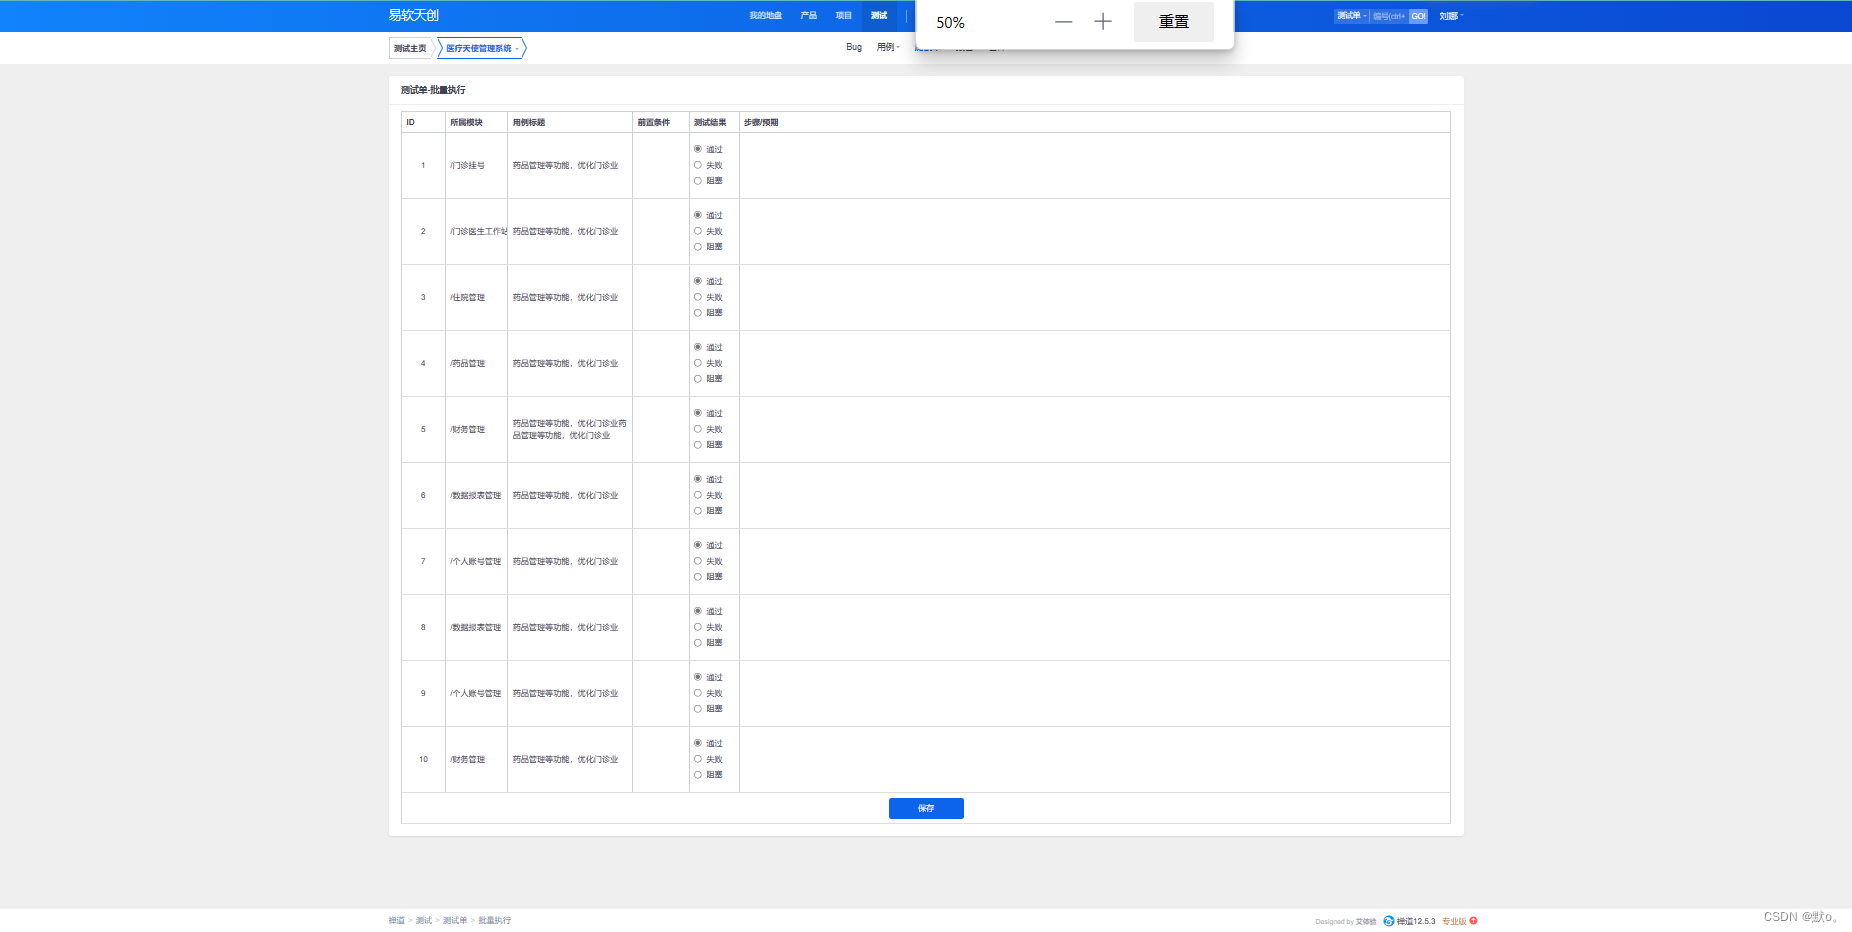Select 阻塞 for case 1
This screenshot has height=932, width=1852.
[698, 181]
